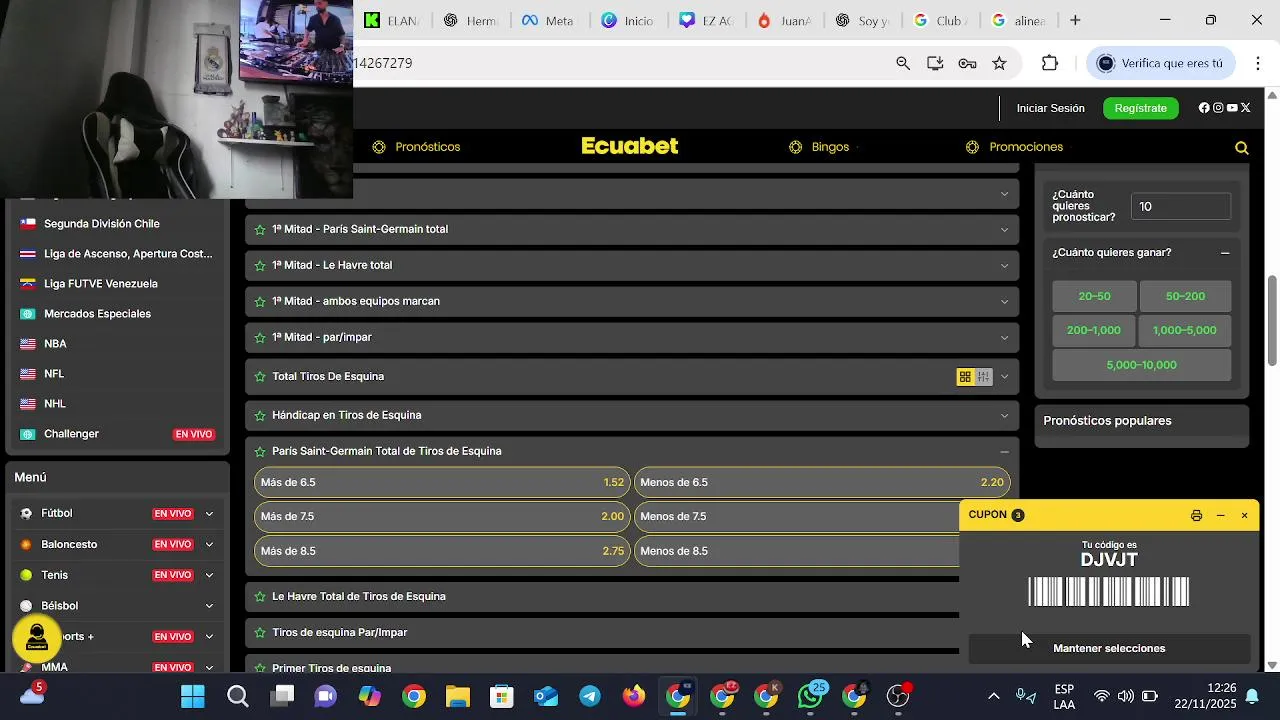Collapse the ¿Cuánto quieres ganar? section
Screen dimensions: 1280x720
pyautogui.click(x=1225, y=253)
